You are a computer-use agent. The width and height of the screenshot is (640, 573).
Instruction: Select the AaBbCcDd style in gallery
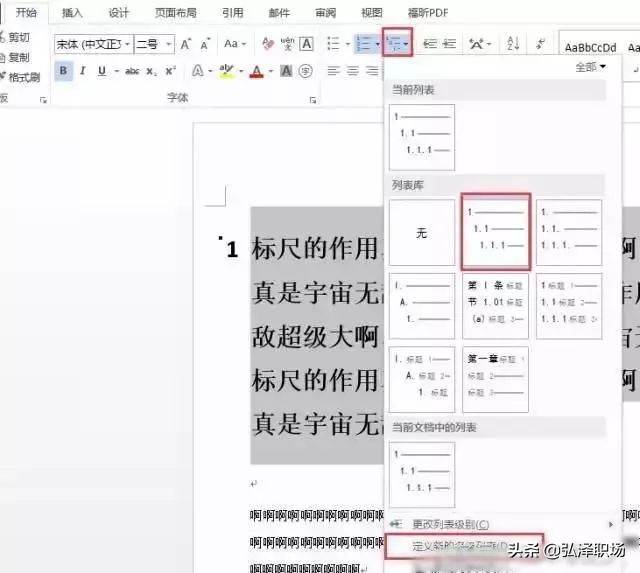pos(590,47)
